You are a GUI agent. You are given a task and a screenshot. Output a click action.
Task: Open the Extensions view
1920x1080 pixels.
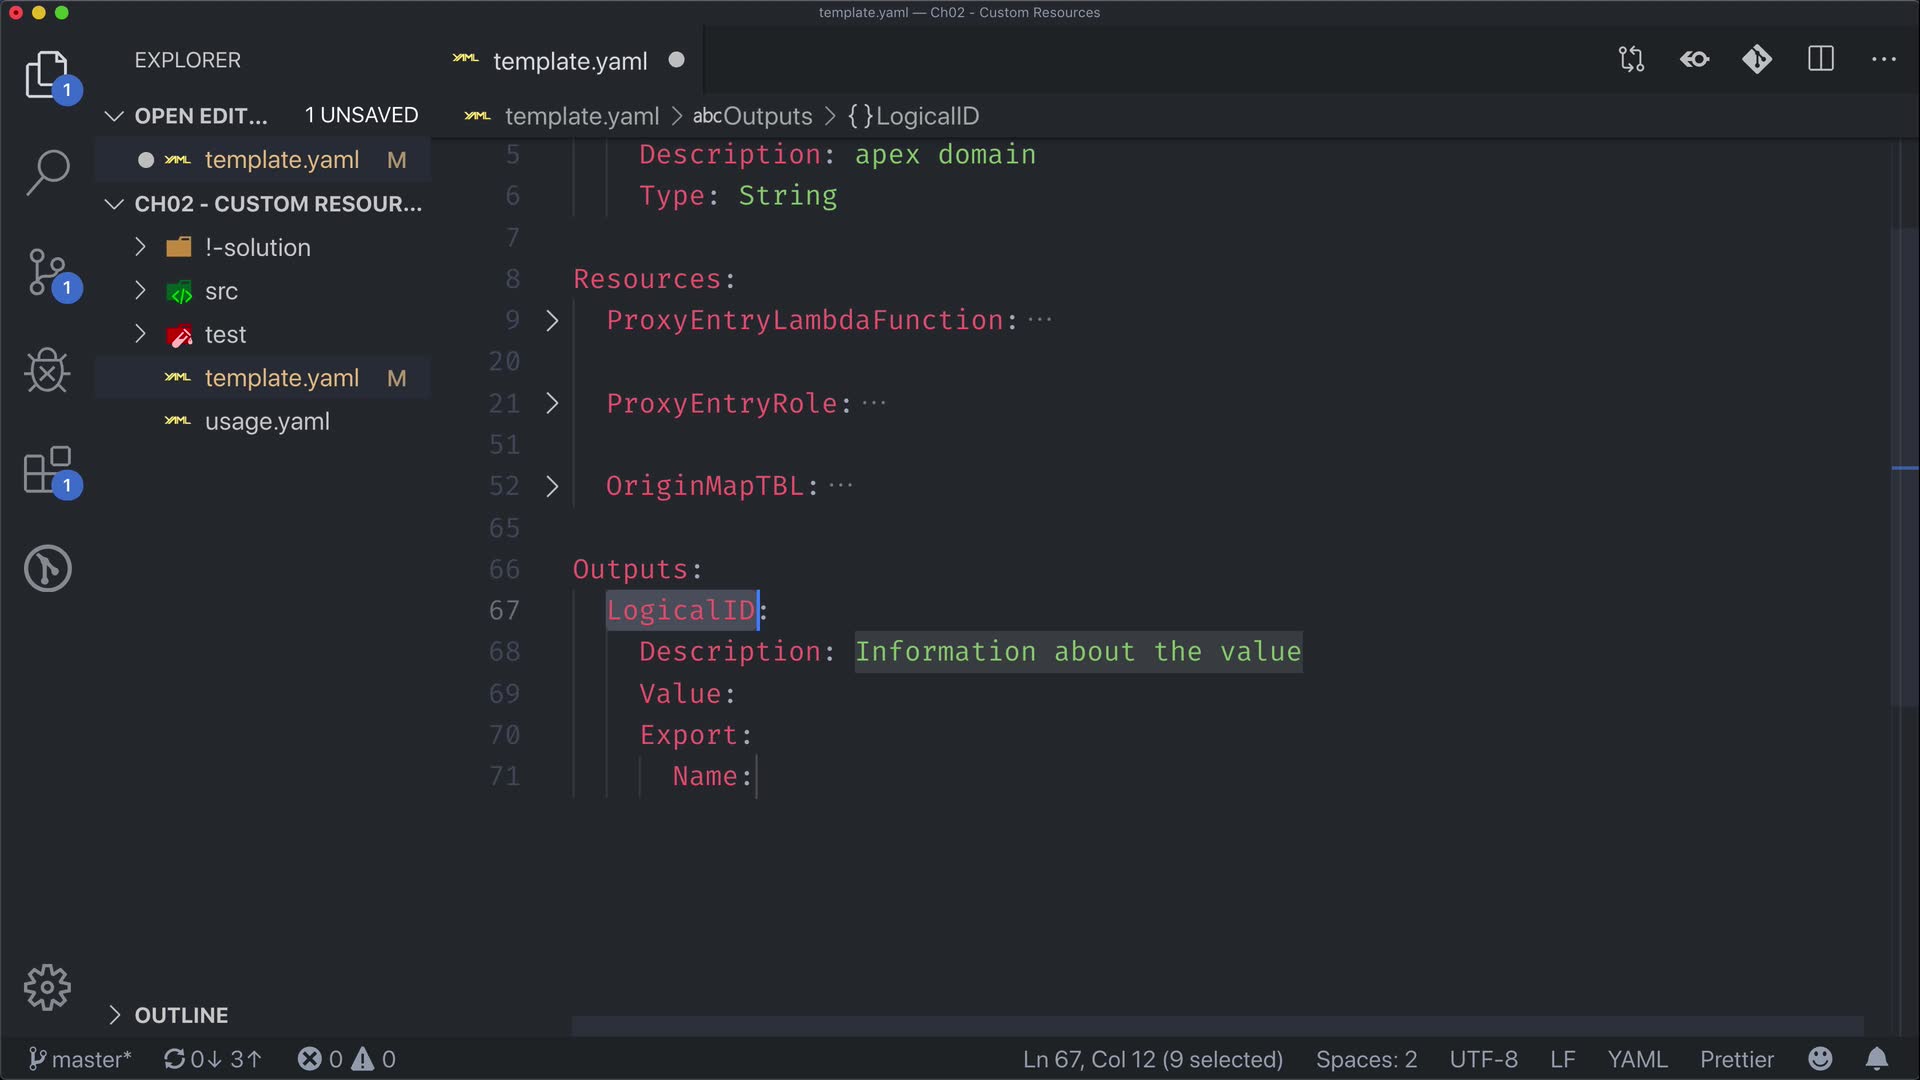(47, 470)
